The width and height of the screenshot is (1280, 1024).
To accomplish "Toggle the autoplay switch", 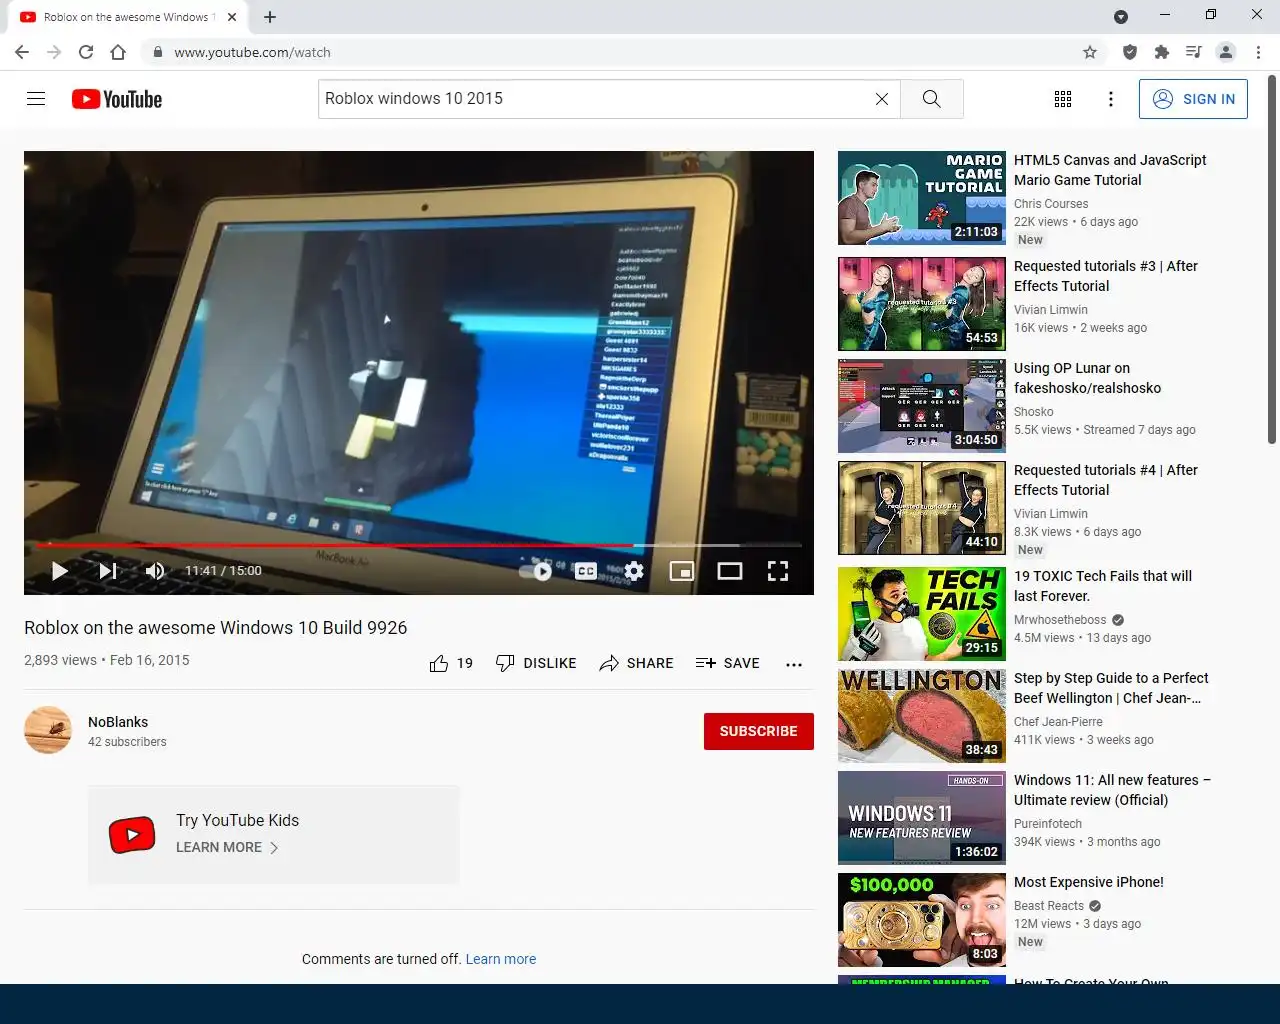I will (536, 571).
